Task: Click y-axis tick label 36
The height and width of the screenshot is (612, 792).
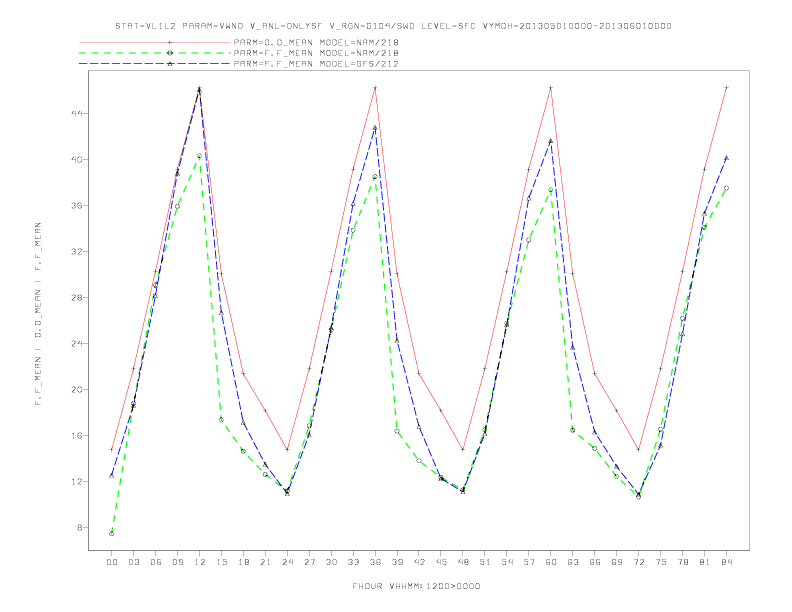Action: [76, 206]
